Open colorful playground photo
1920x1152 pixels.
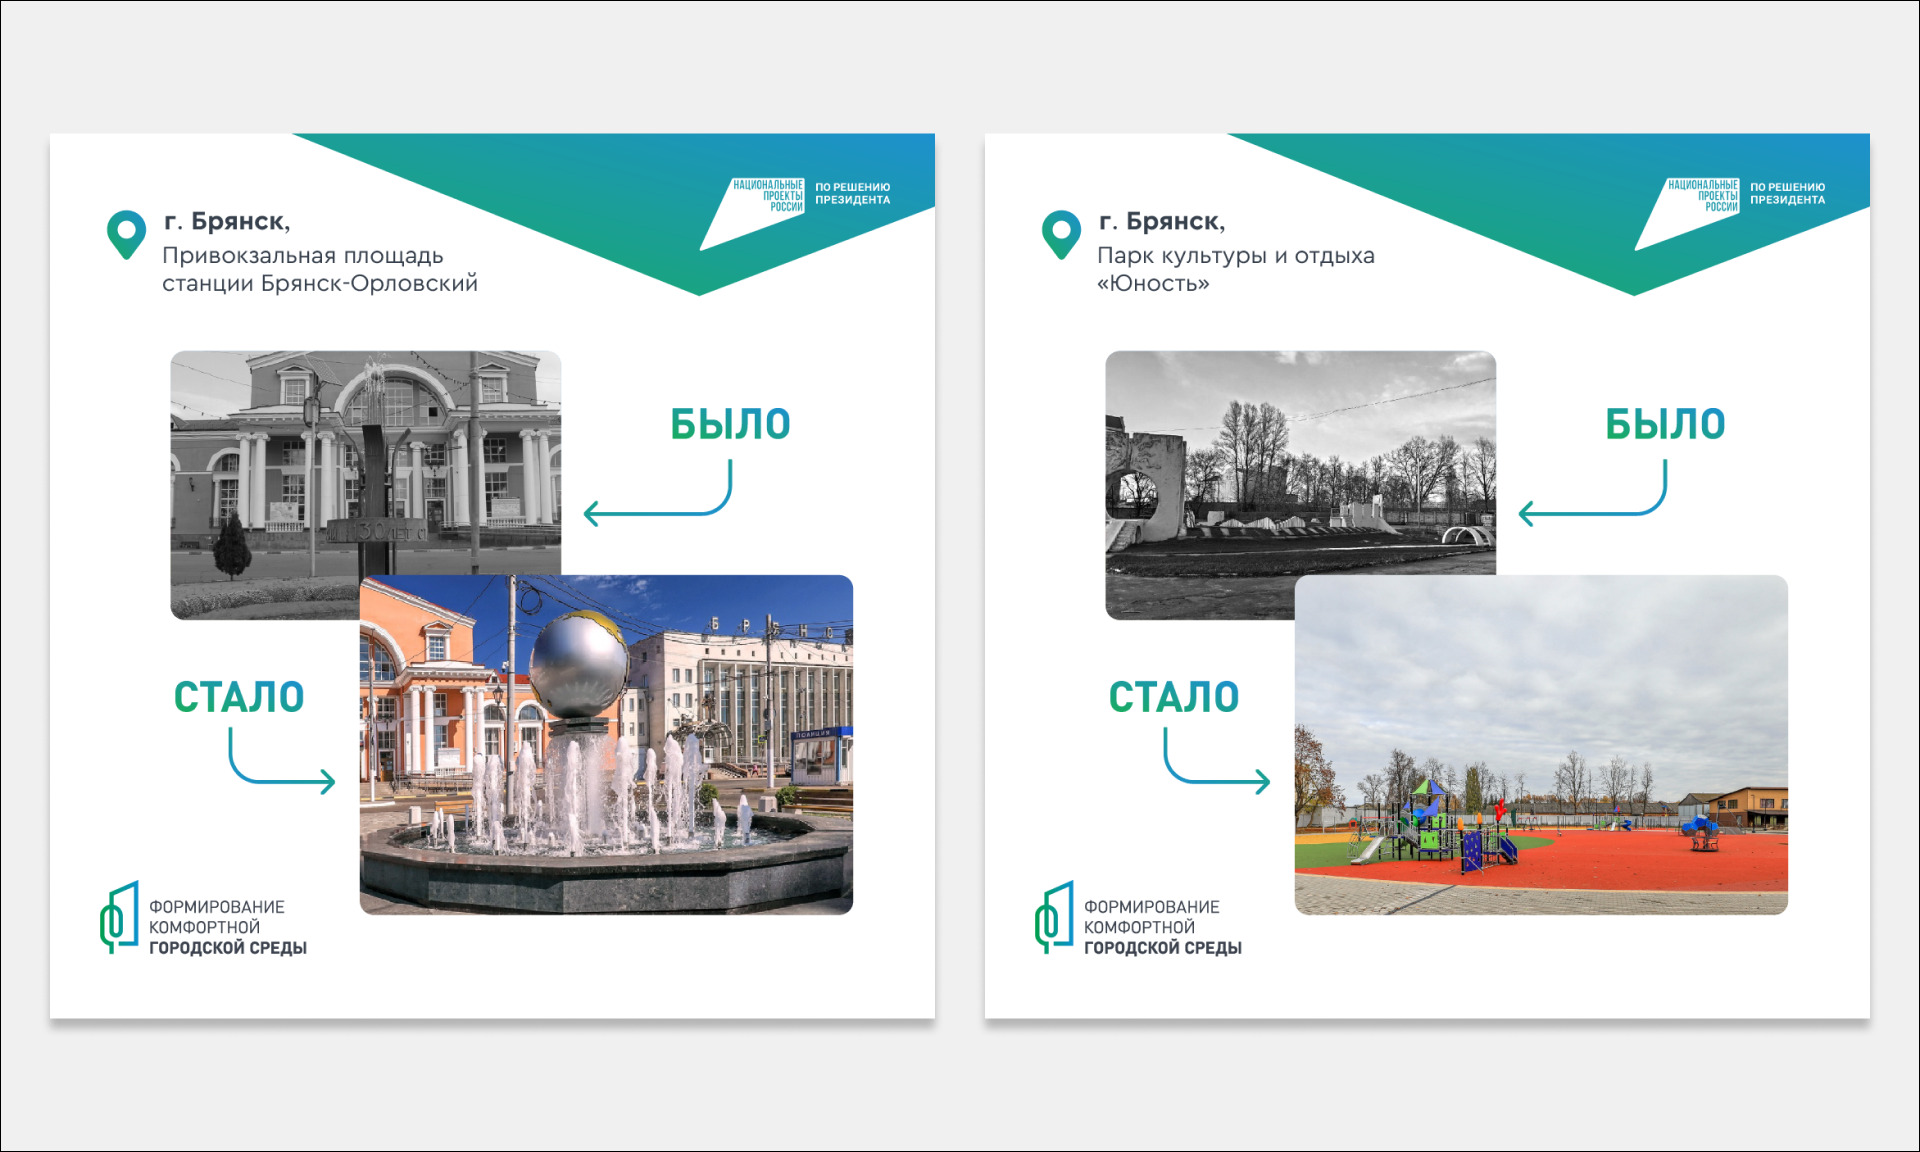pyautogui.click(x=1541, y=744)
